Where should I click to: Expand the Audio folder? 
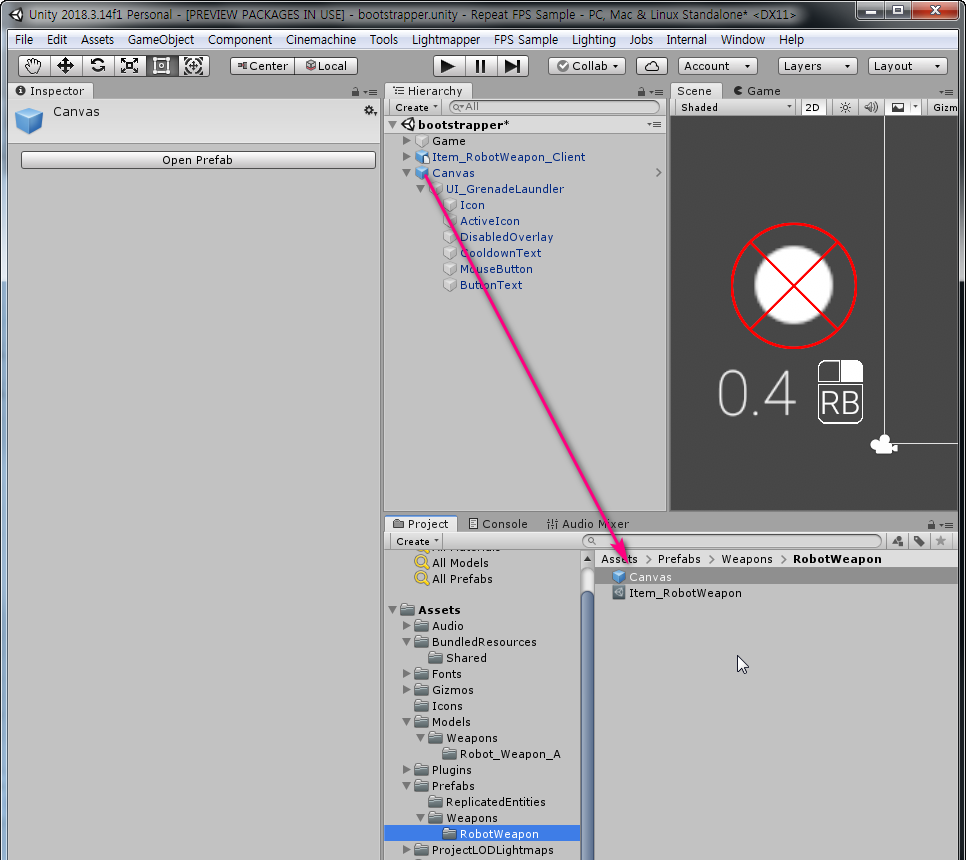[407, 626]
